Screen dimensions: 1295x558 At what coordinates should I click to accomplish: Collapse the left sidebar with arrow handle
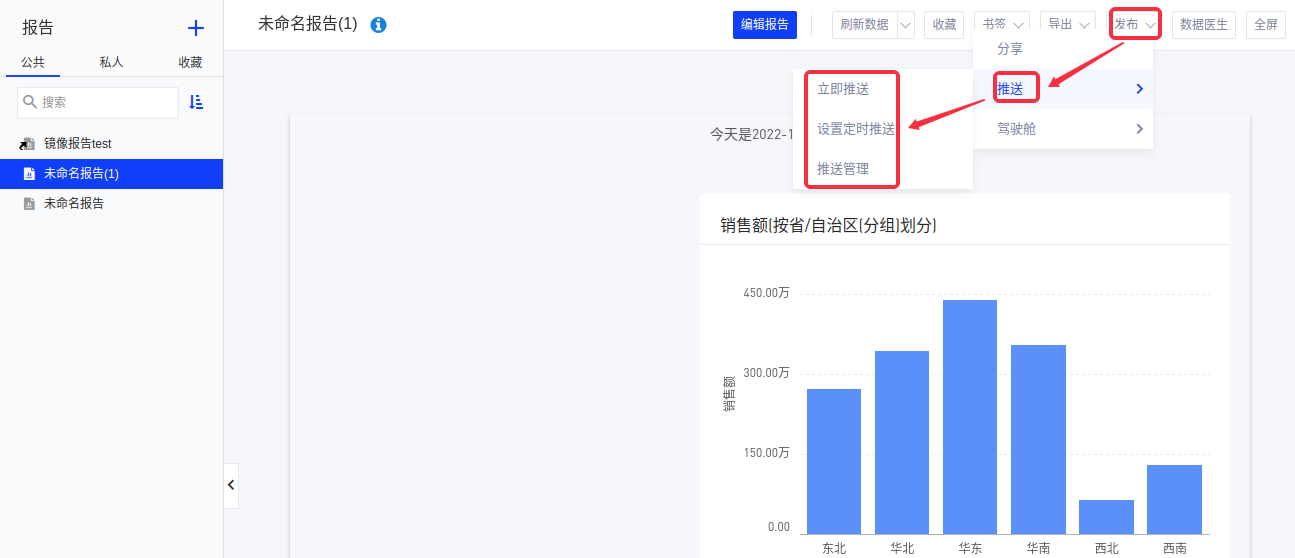231,485
